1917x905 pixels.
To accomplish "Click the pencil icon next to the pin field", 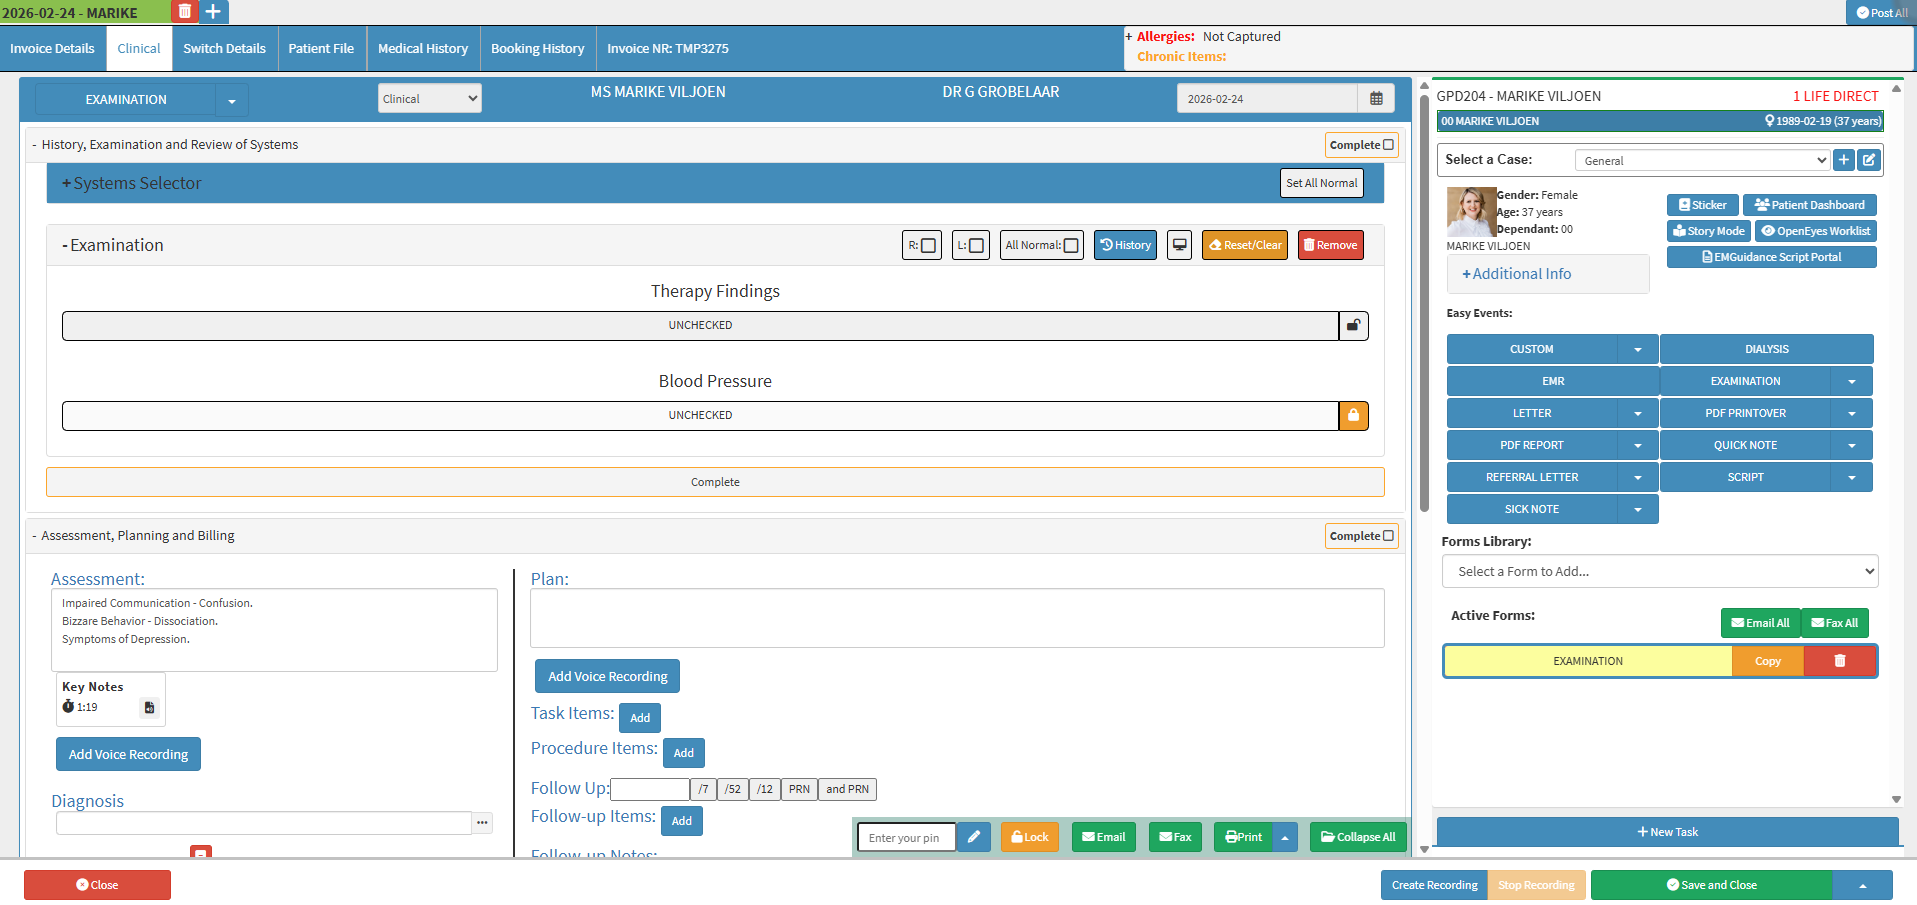I will click(x=973, y=837).
